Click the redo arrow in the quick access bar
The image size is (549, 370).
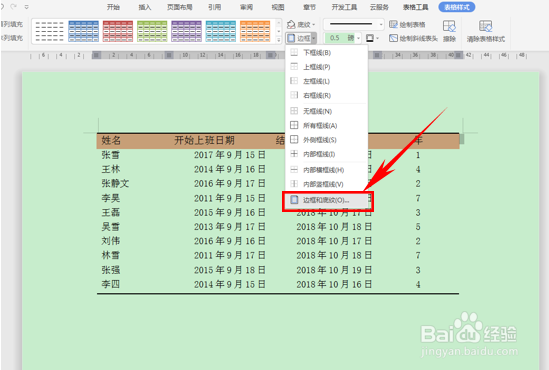click(x=14, y=7)
